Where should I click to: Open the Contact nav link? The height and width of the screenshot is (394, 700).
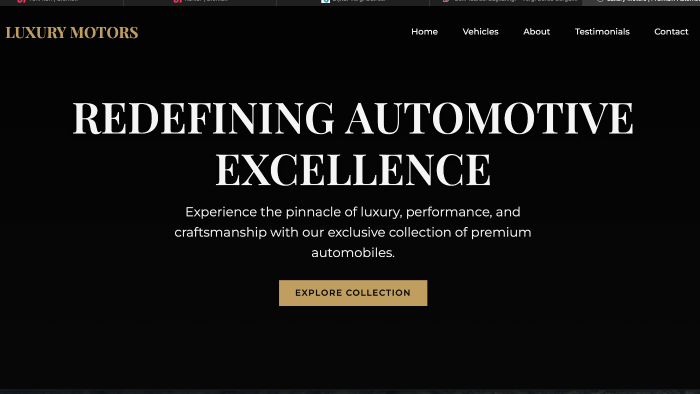coord(671,32)
